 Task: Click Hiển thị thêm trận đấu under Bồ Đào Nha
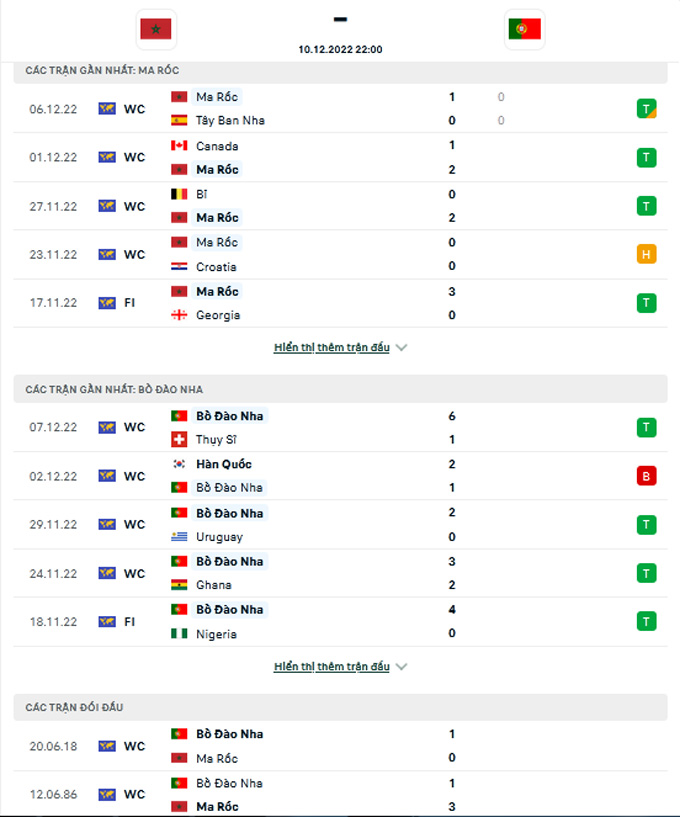click(331, 666)
